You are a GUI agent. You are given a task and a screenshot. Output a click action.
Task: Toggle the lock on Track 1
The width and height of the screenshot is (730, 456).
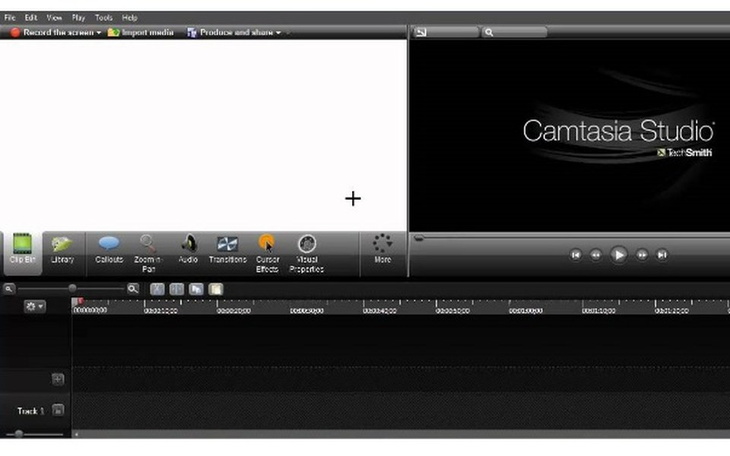tap(58, 410)
